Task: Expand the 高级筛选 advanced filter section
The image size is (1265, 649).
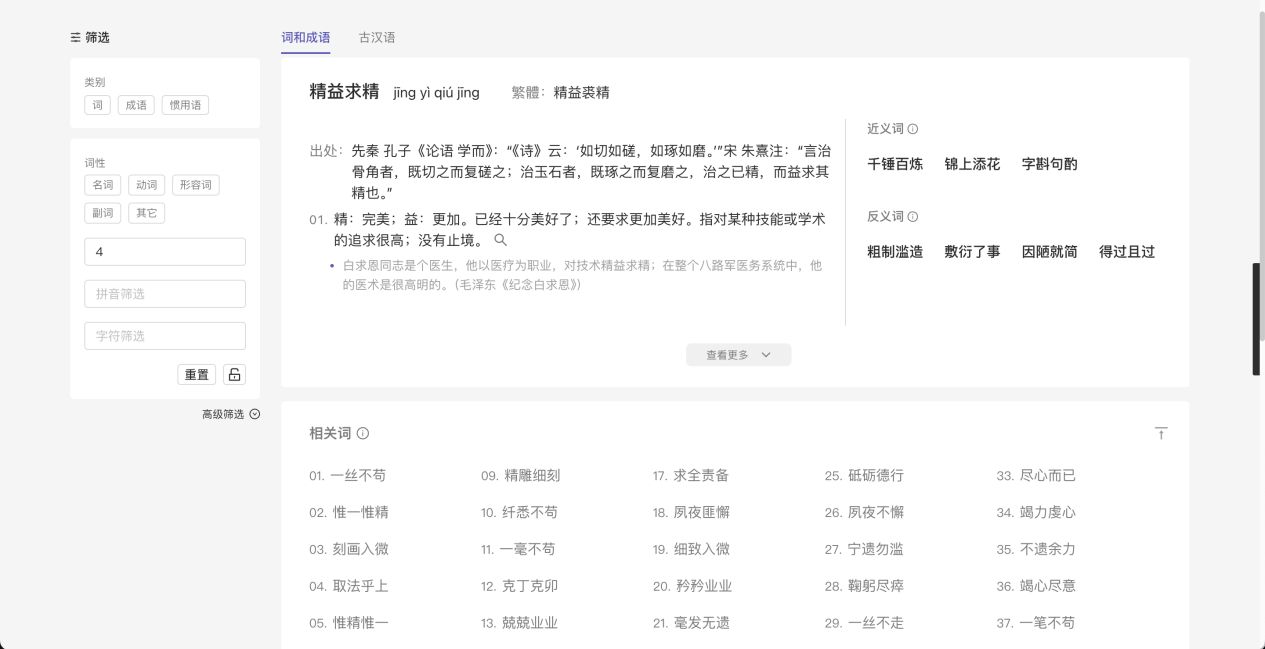Action: (x=231, y=414)
